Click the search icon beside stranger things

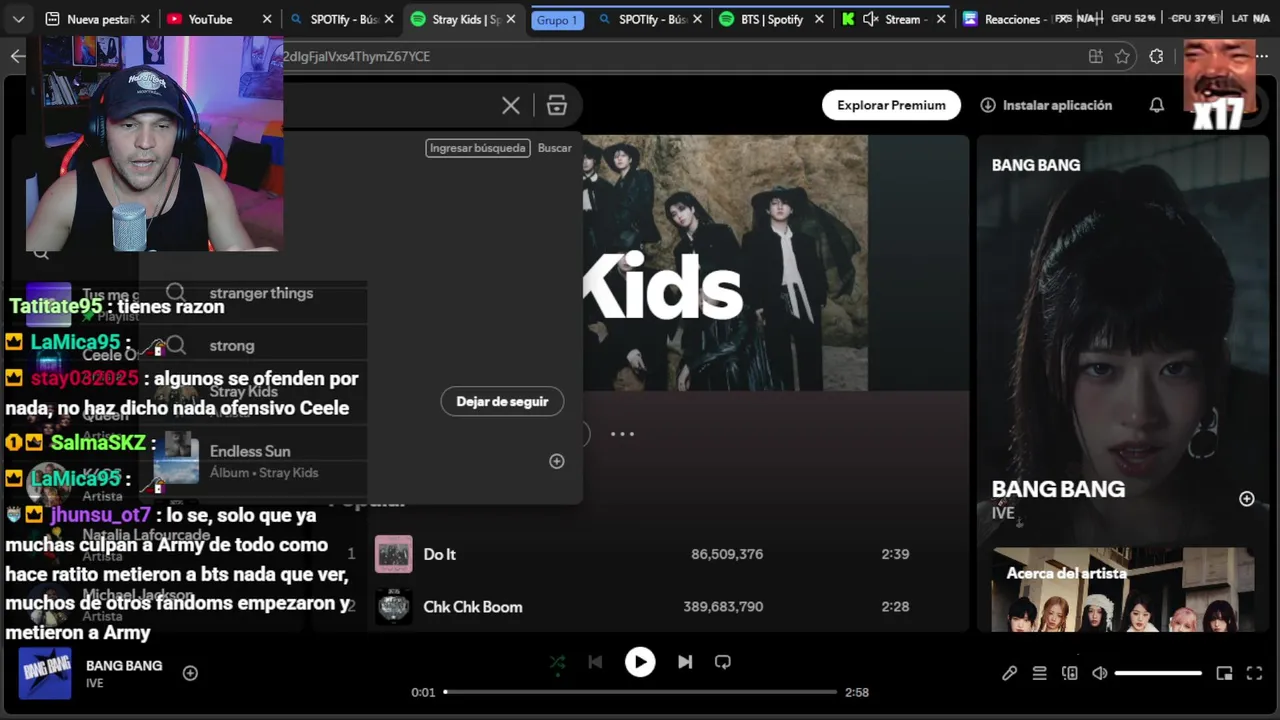pos(176,293)
